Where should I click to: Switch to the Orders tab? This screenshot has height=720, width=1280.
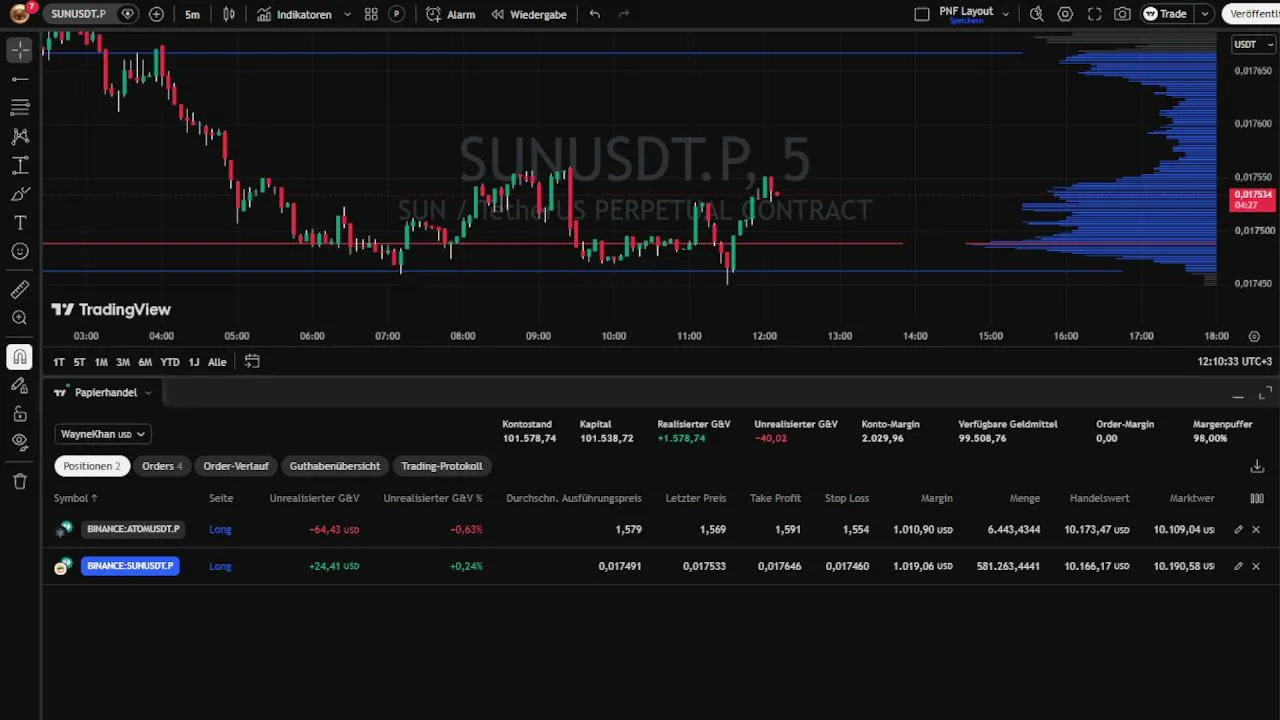[162, 466]
